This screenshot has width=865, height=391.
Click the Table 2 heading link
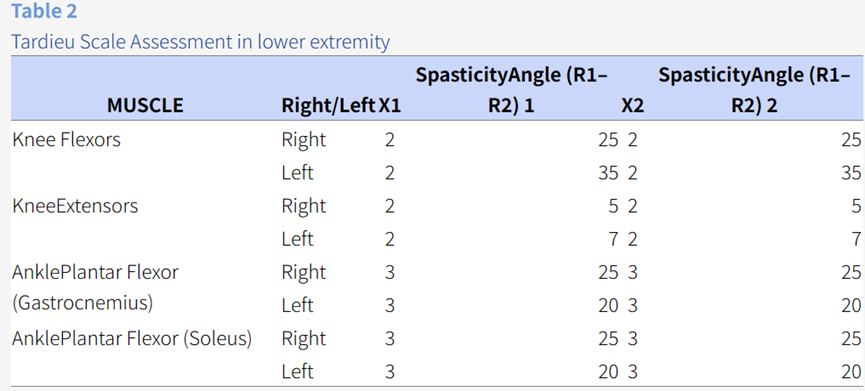(x=44, y=11)
